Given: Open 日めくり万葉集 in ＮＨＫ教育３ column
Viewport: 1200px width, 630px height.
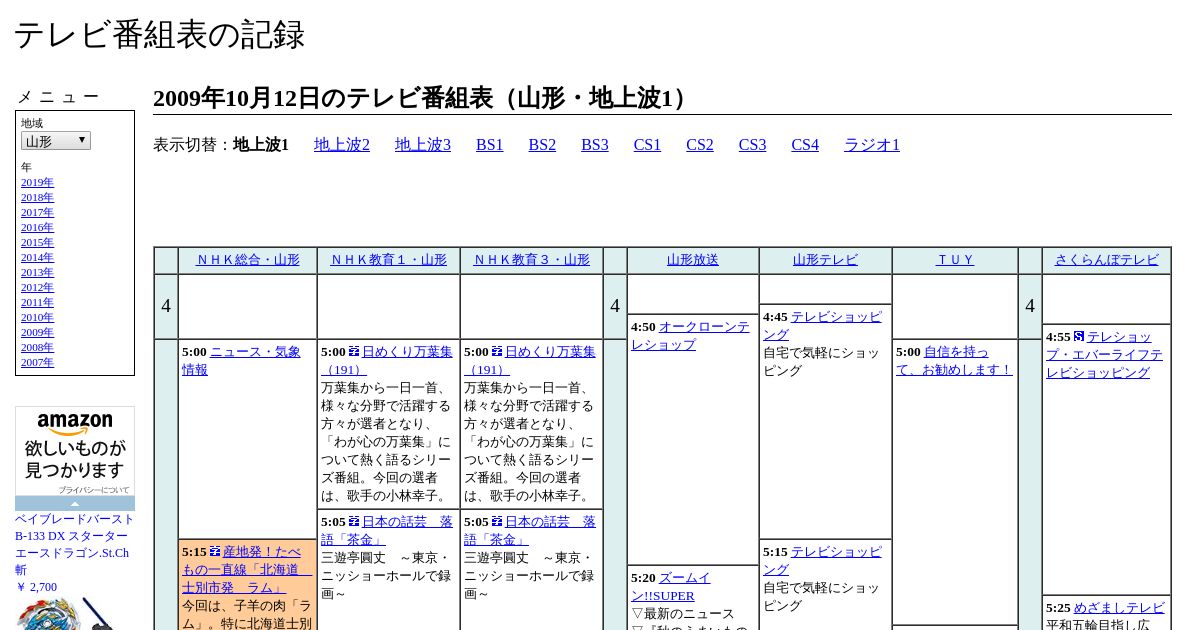Looking at the screenshot, I should click(x=530, y=361).
